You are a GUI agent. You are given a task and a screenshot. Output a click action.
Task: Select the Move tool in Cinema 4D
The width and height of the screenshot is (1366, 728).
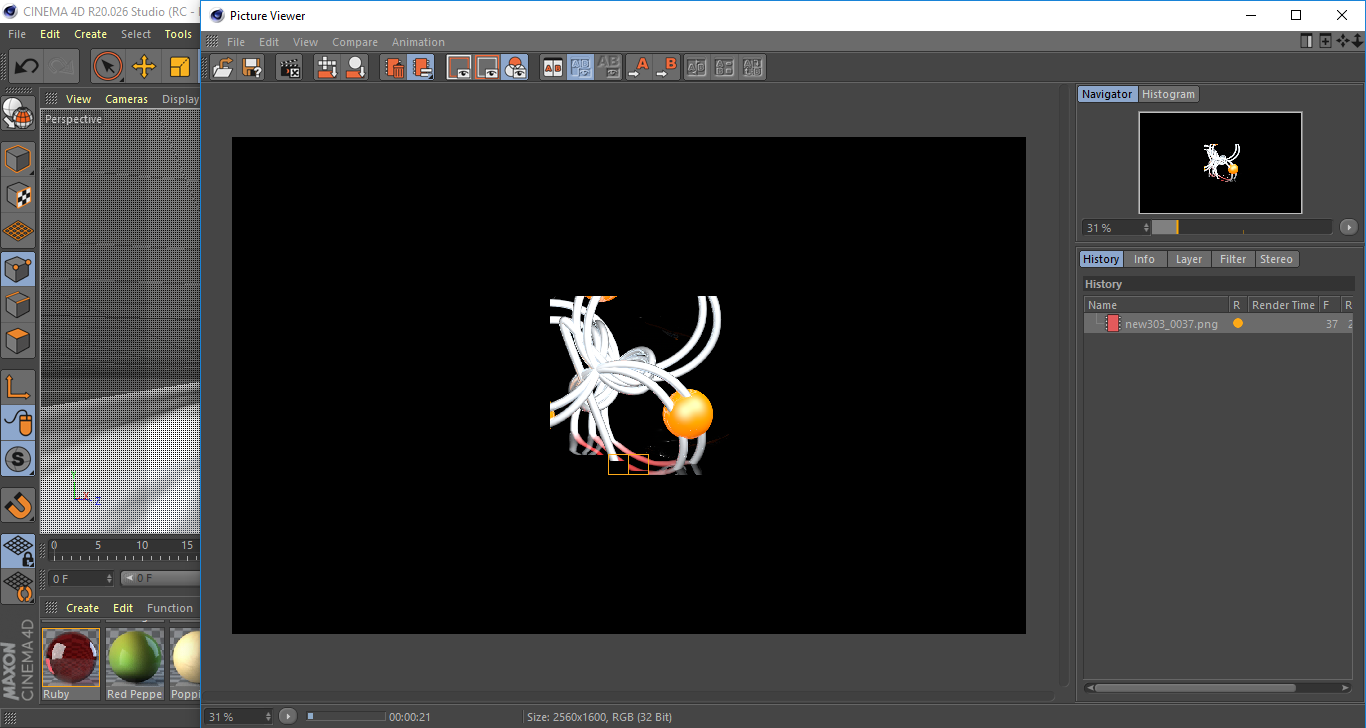(144, 67)
